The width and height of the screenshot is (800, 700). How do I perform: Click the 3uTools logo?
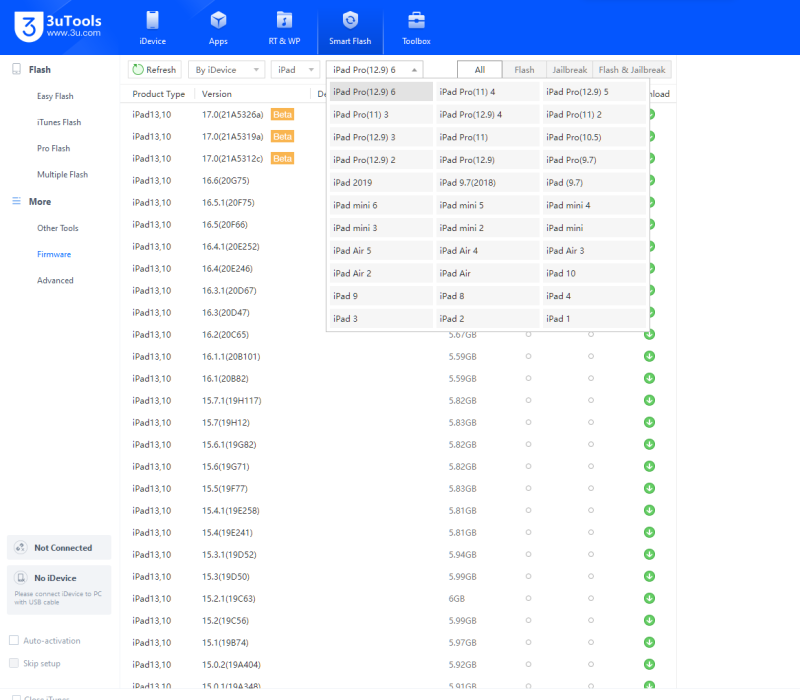tap(28, 27)
